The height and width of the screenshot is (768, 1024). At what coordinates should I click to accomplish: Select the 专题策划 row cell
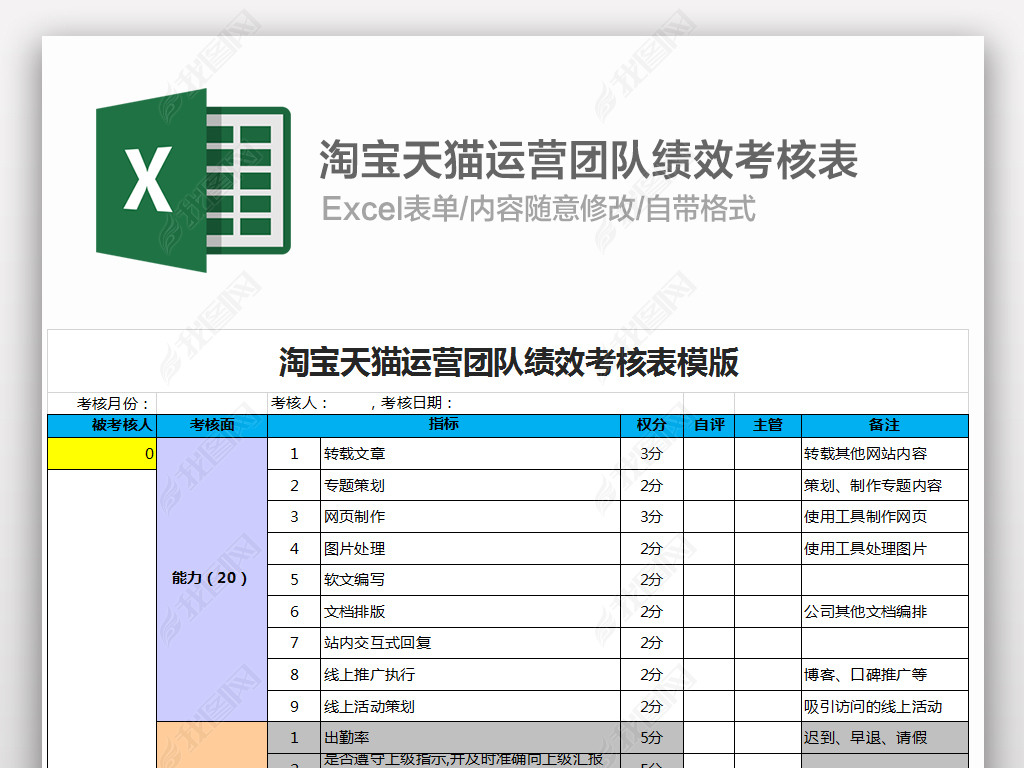click(470, 486)
